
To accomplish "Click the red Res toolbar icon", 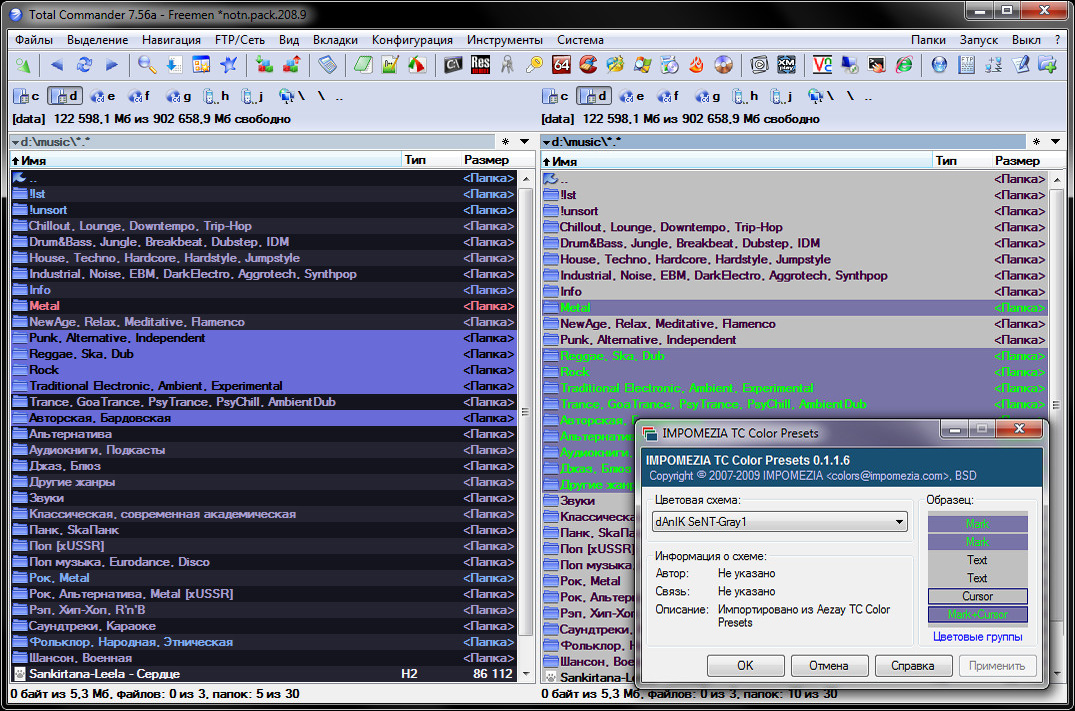I will tap(480, 65).
